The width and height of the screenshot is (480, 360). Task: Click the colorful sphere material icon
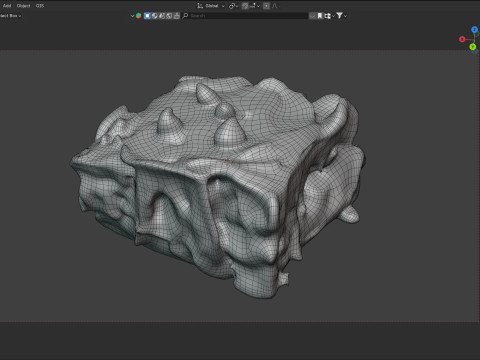139,16
